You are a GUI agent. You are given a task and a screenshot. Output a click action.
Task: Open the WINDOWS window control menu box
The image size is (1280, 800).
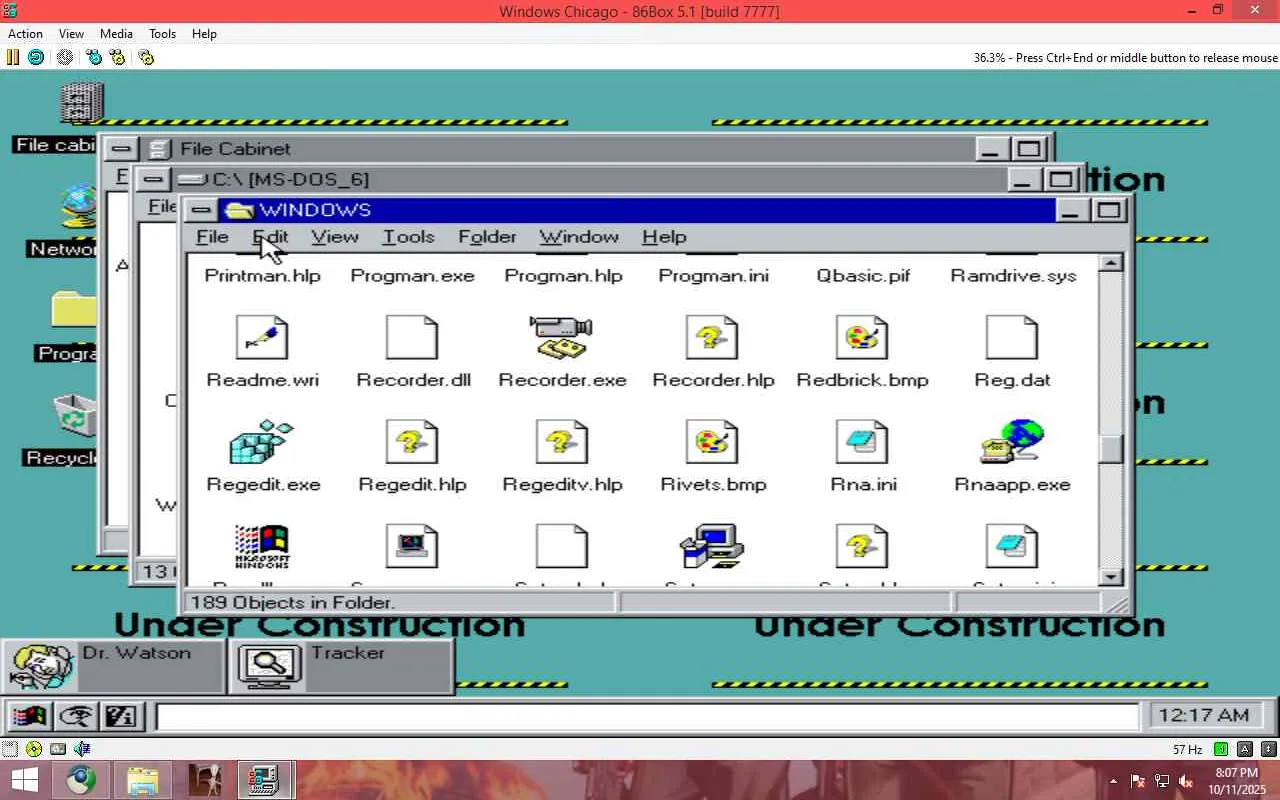point(201,210)
